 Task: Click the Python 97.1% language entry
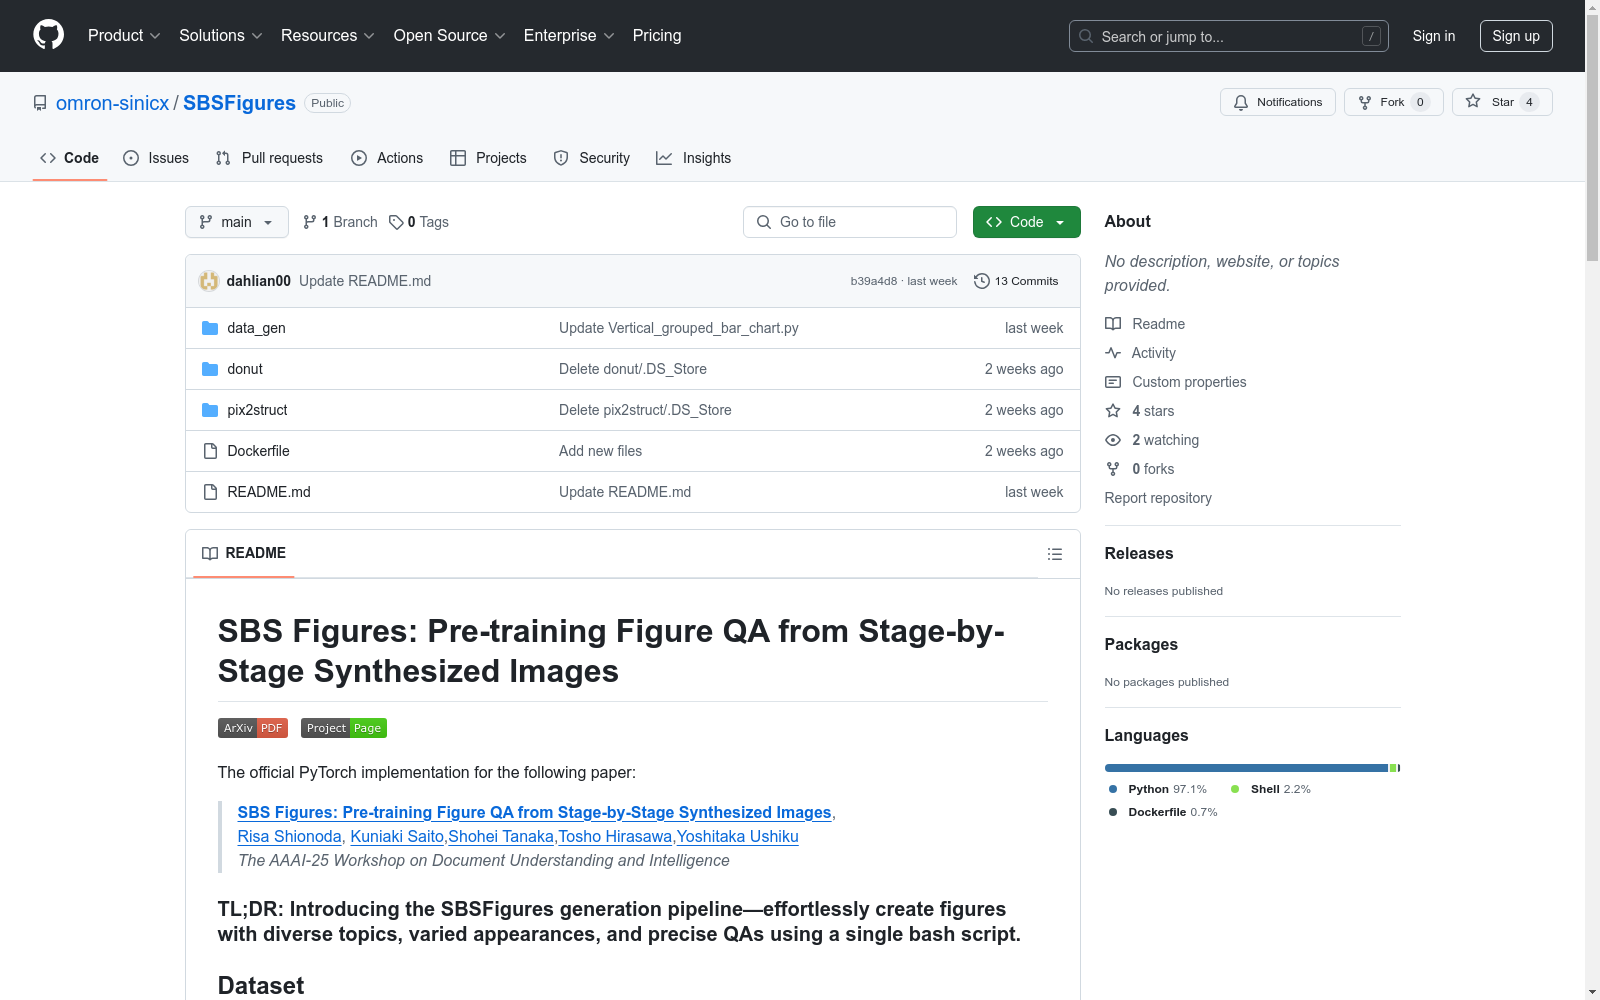1158,789
